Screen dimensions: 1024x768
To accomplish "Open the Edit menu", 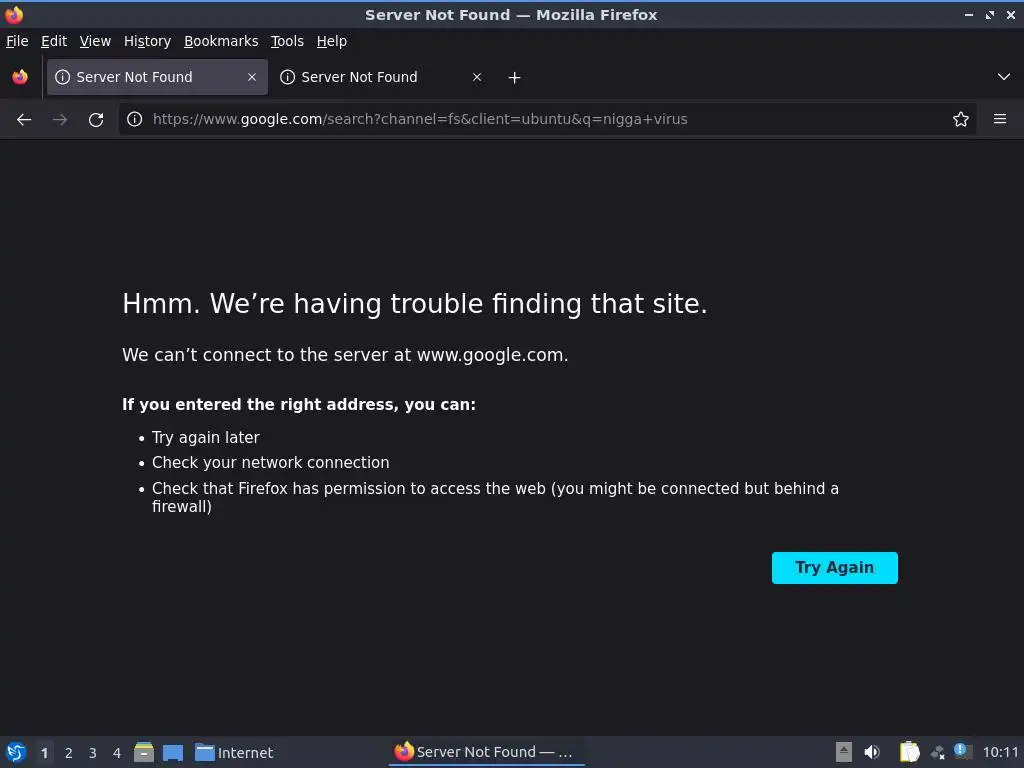I will 54,41.
